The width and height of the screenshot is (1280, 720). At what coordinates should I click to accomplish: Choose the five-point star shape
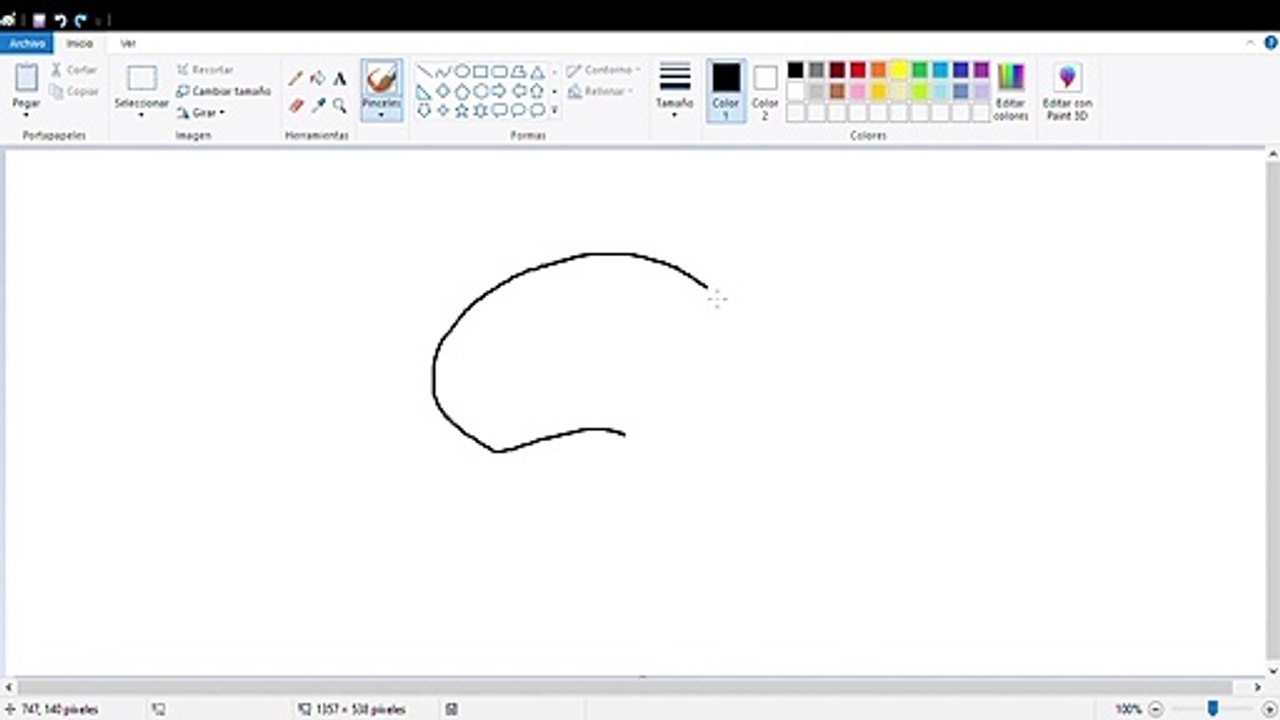[462, 110]
